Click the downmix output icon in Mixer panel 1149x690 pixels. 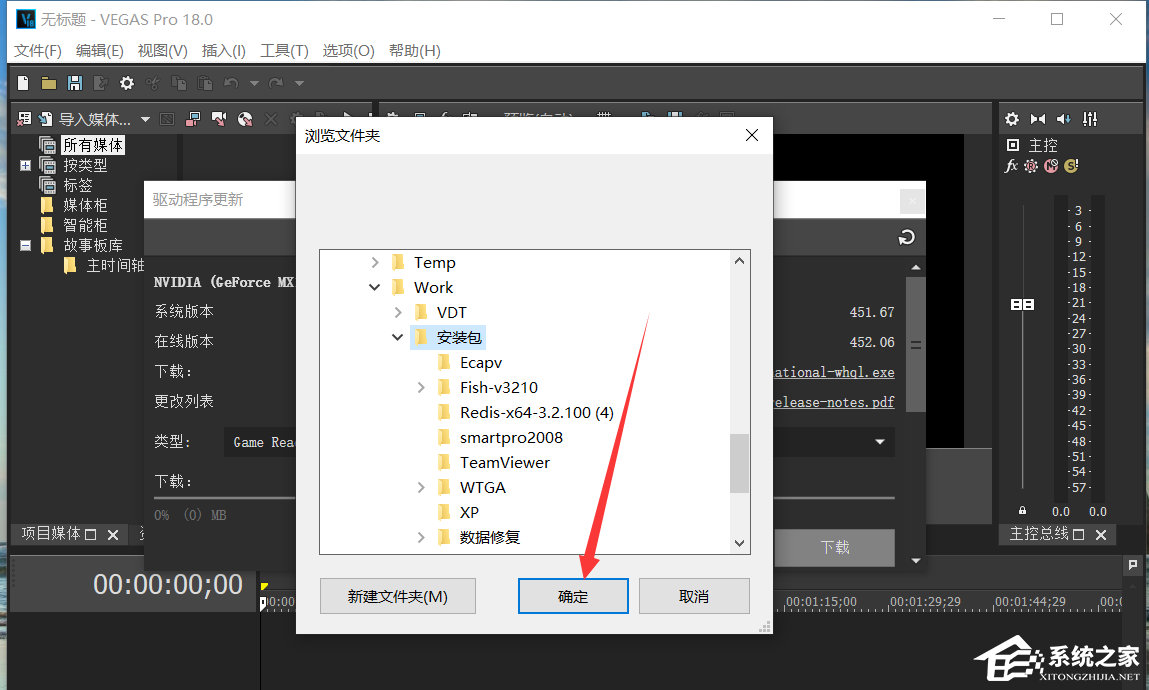pos(1037,118)
